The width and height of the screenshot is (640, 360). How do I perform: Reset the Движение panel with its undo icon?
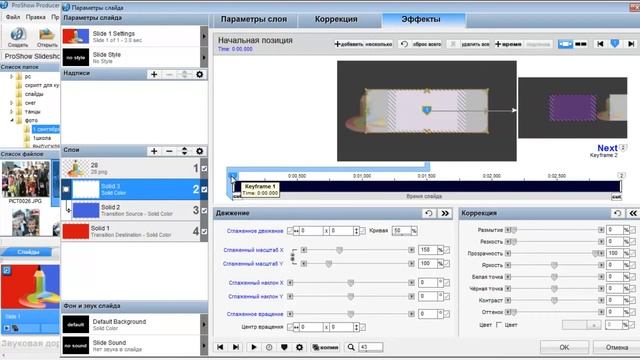click(x=429, y=213)
